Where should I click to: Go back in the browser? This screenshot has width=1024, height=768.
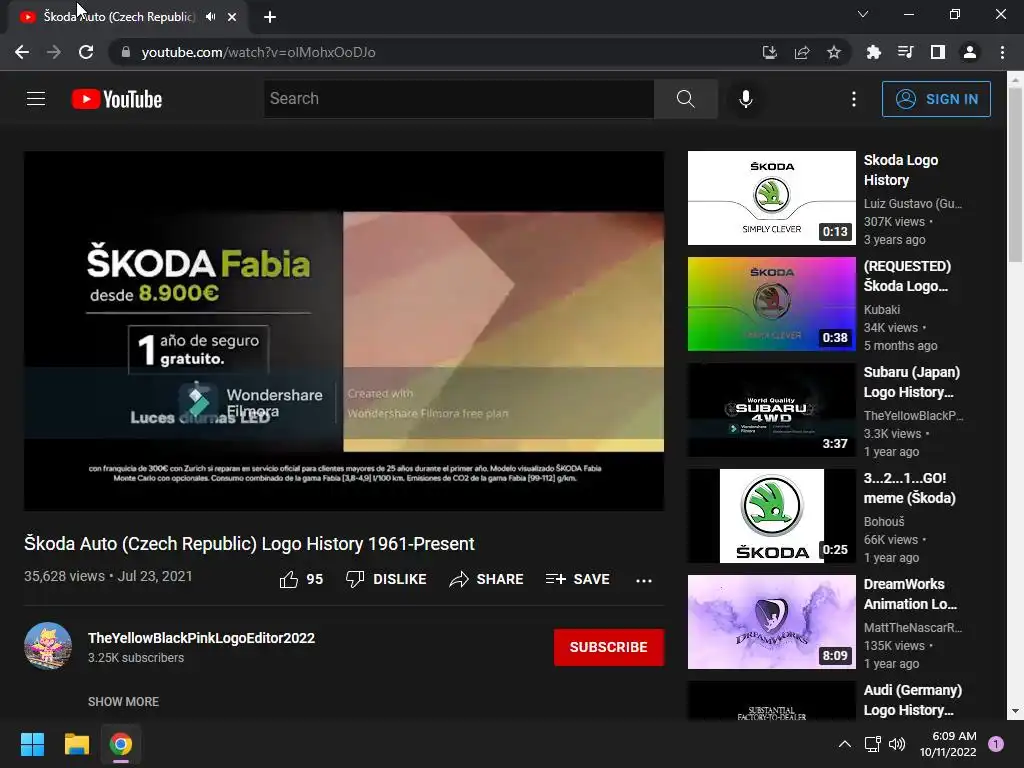click(x=22, y=52)
